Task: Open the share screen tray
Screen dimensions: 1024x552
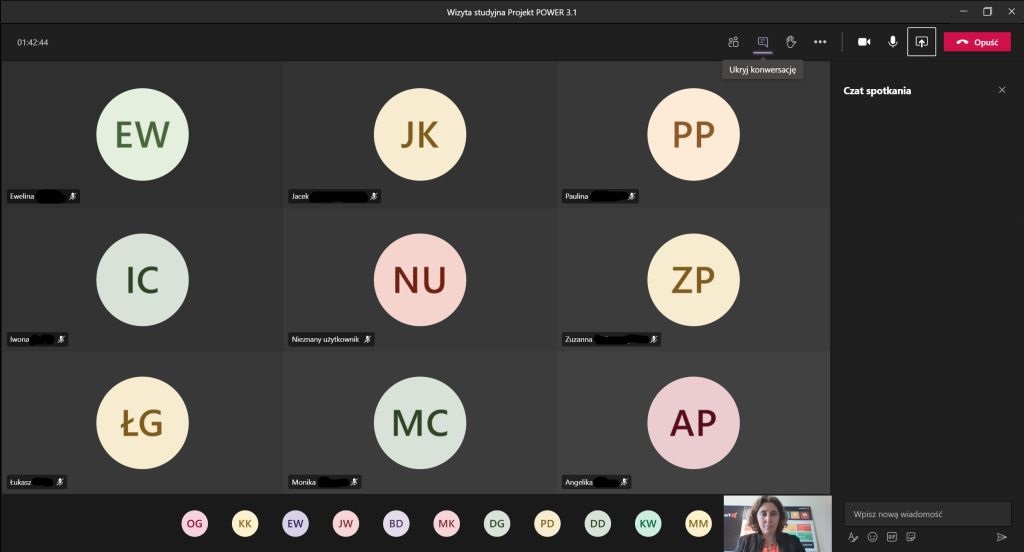Action: 921,42
